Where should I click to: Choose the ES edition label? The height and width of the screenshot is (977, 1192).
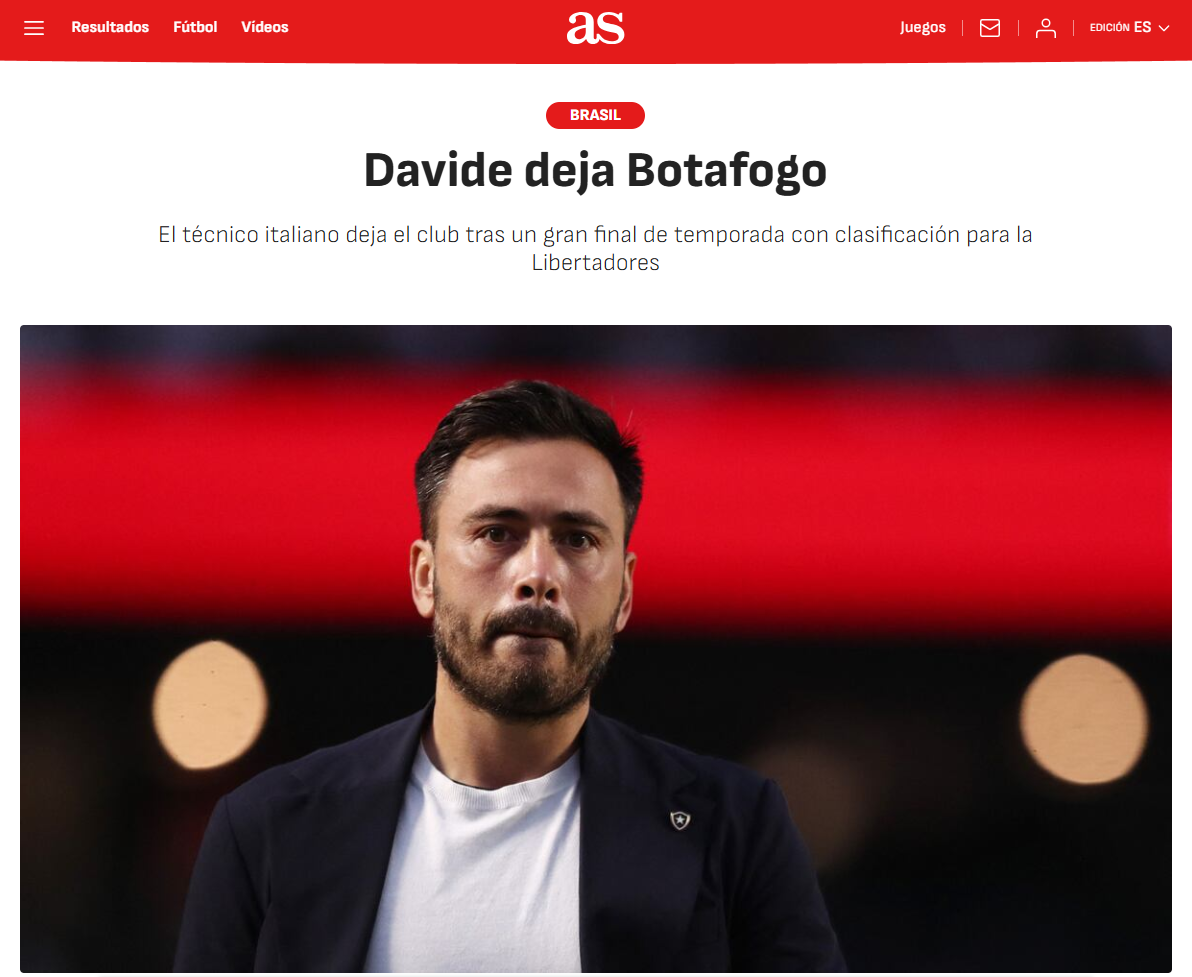click(x=1143, y=27)
